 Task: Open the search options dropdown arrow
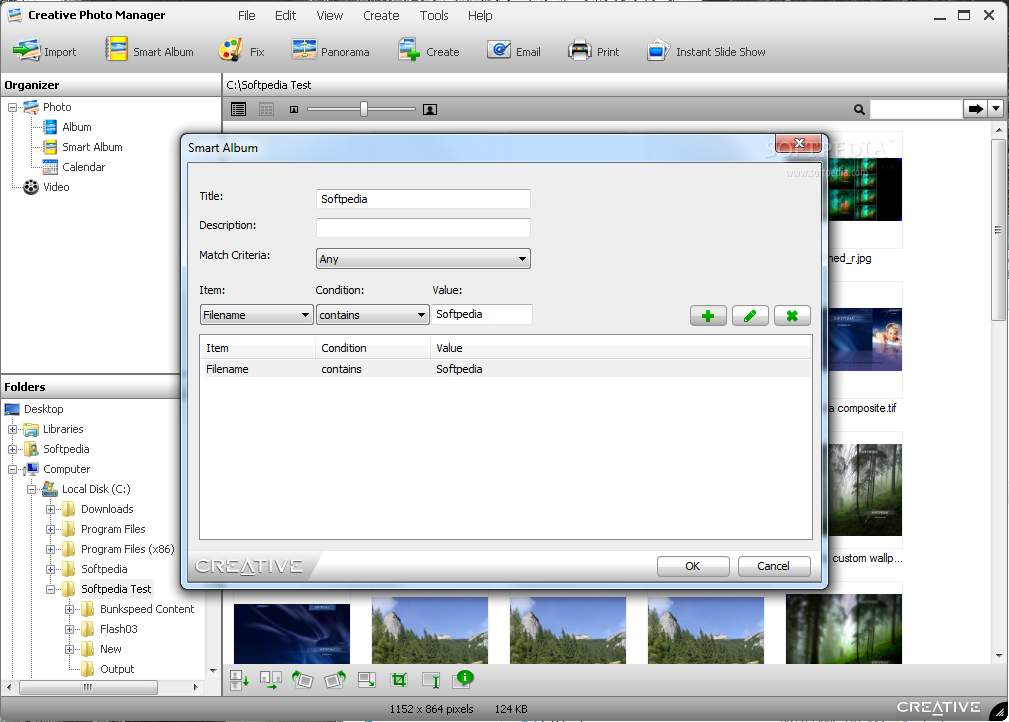tap(996, 109)
